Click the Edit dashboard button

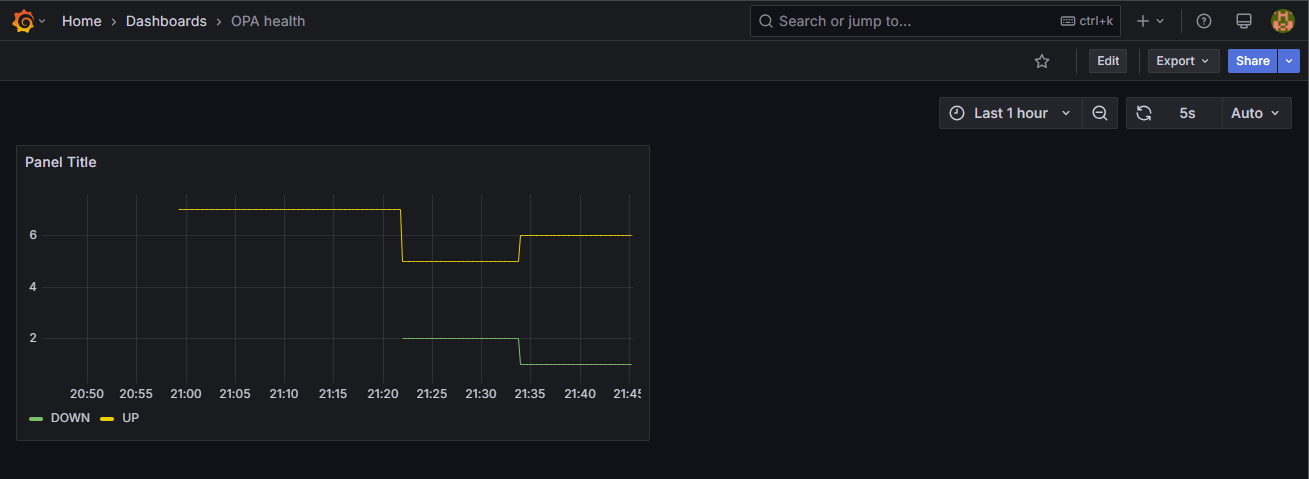pos(1108,61)
